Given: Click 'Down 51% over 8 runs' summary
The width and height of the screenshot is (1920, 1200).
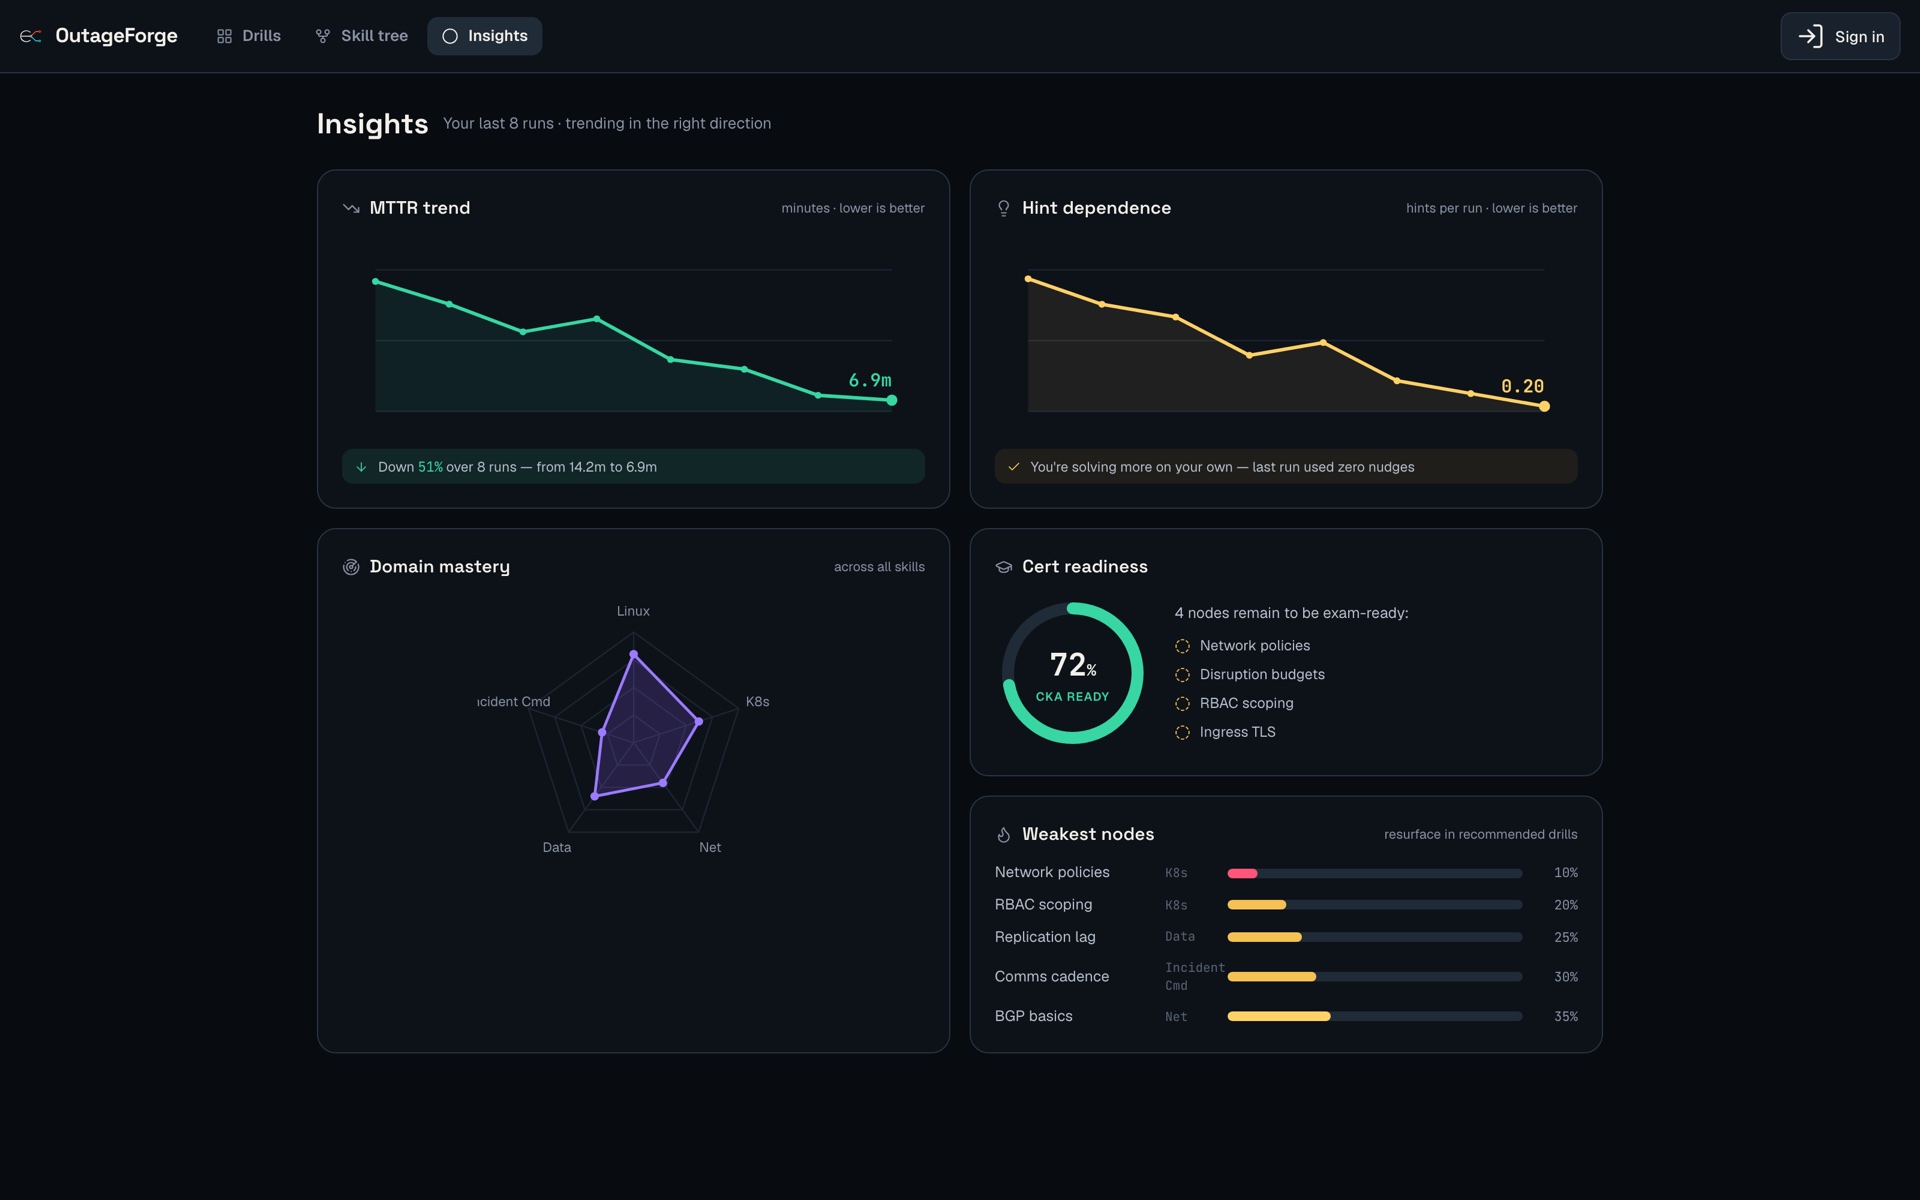Looking at the screenshot, I should coord(633,467).
